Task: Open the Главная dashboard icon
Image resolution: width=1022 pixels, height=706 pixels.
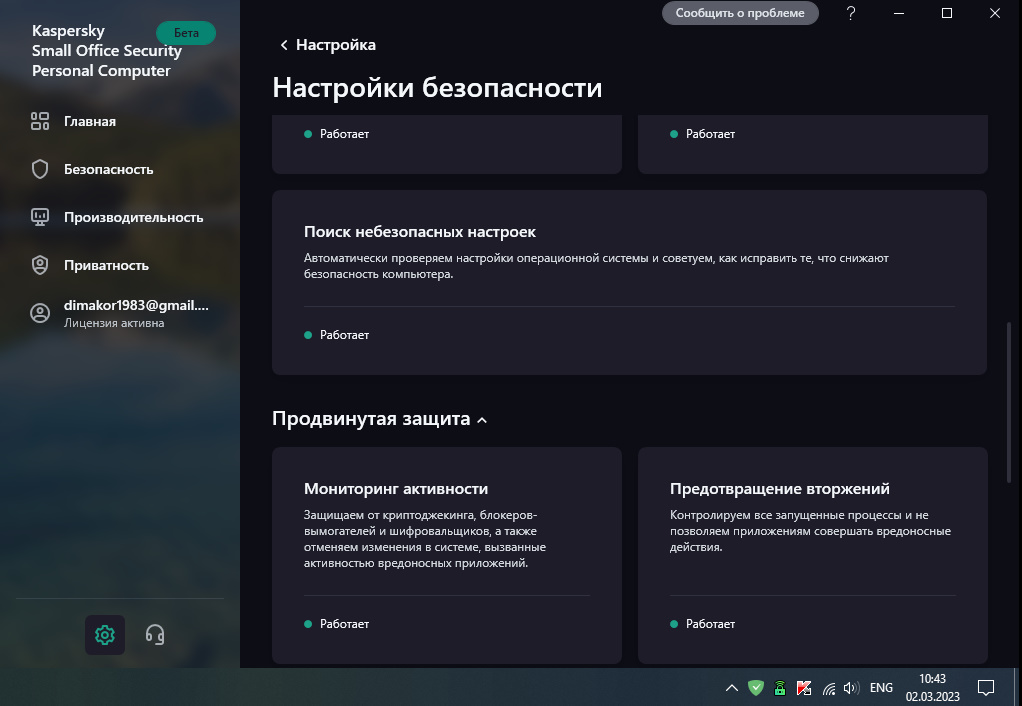Action: click(40, 121)
